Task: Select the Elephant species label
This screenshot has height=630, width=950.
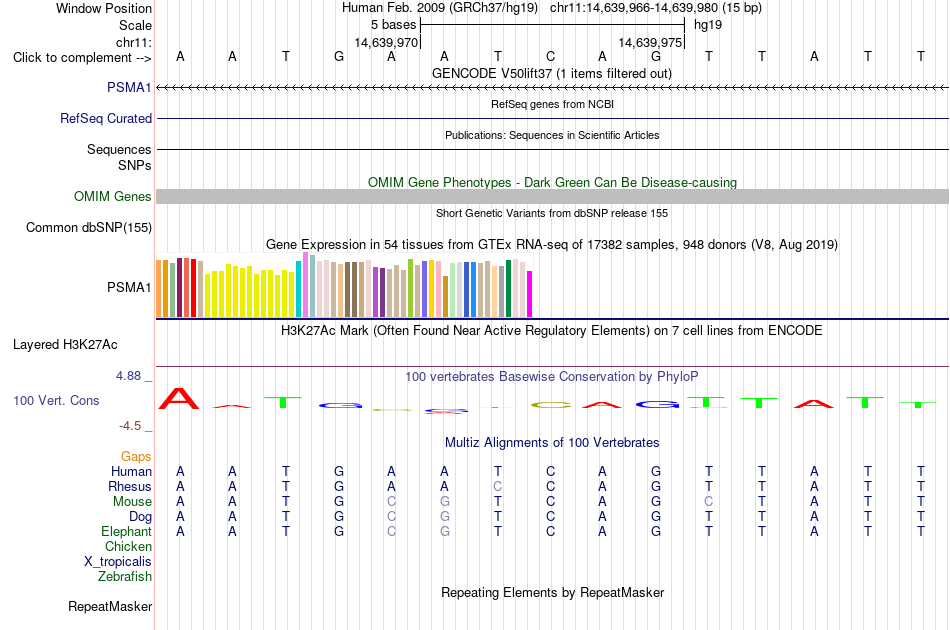Action: pyautogui.click(x=126, y=531)
